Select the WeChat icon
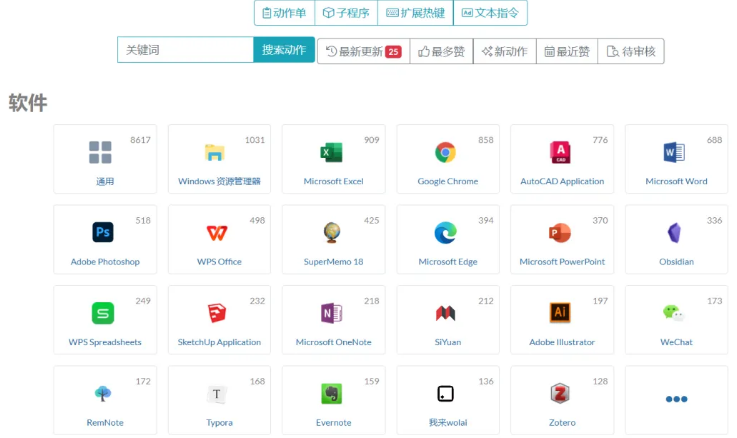Screen dimensions: 737x438 674,313
